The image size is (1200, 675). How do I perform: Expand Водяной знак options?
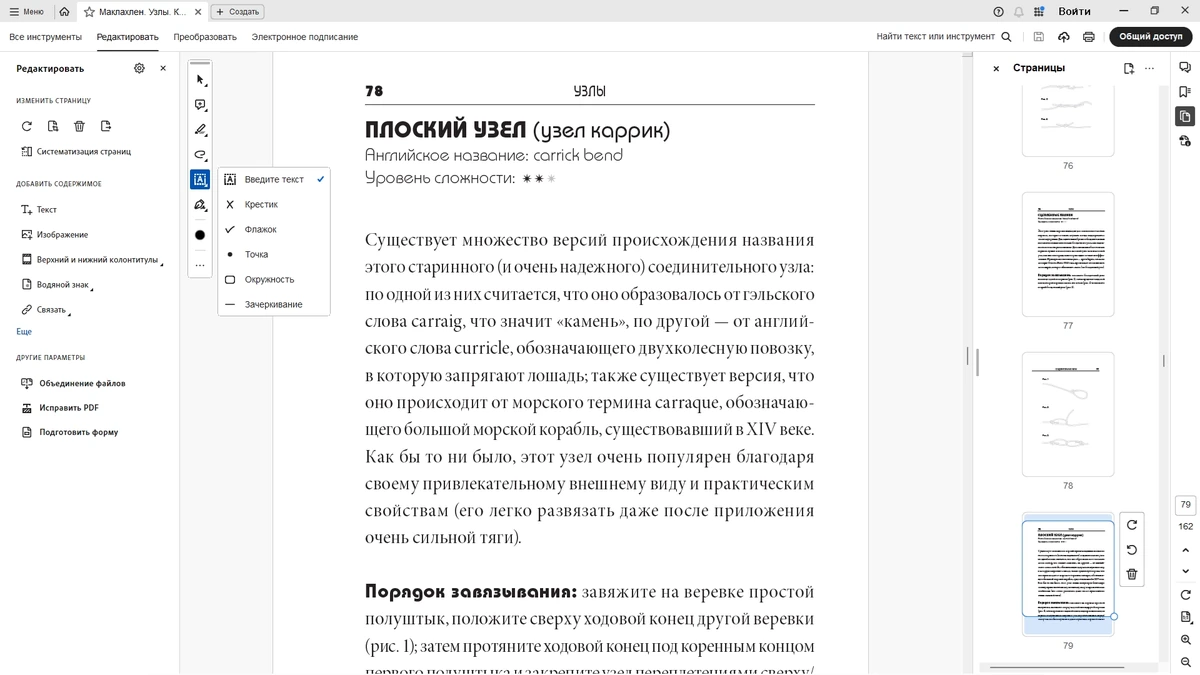tap(56, 285)
